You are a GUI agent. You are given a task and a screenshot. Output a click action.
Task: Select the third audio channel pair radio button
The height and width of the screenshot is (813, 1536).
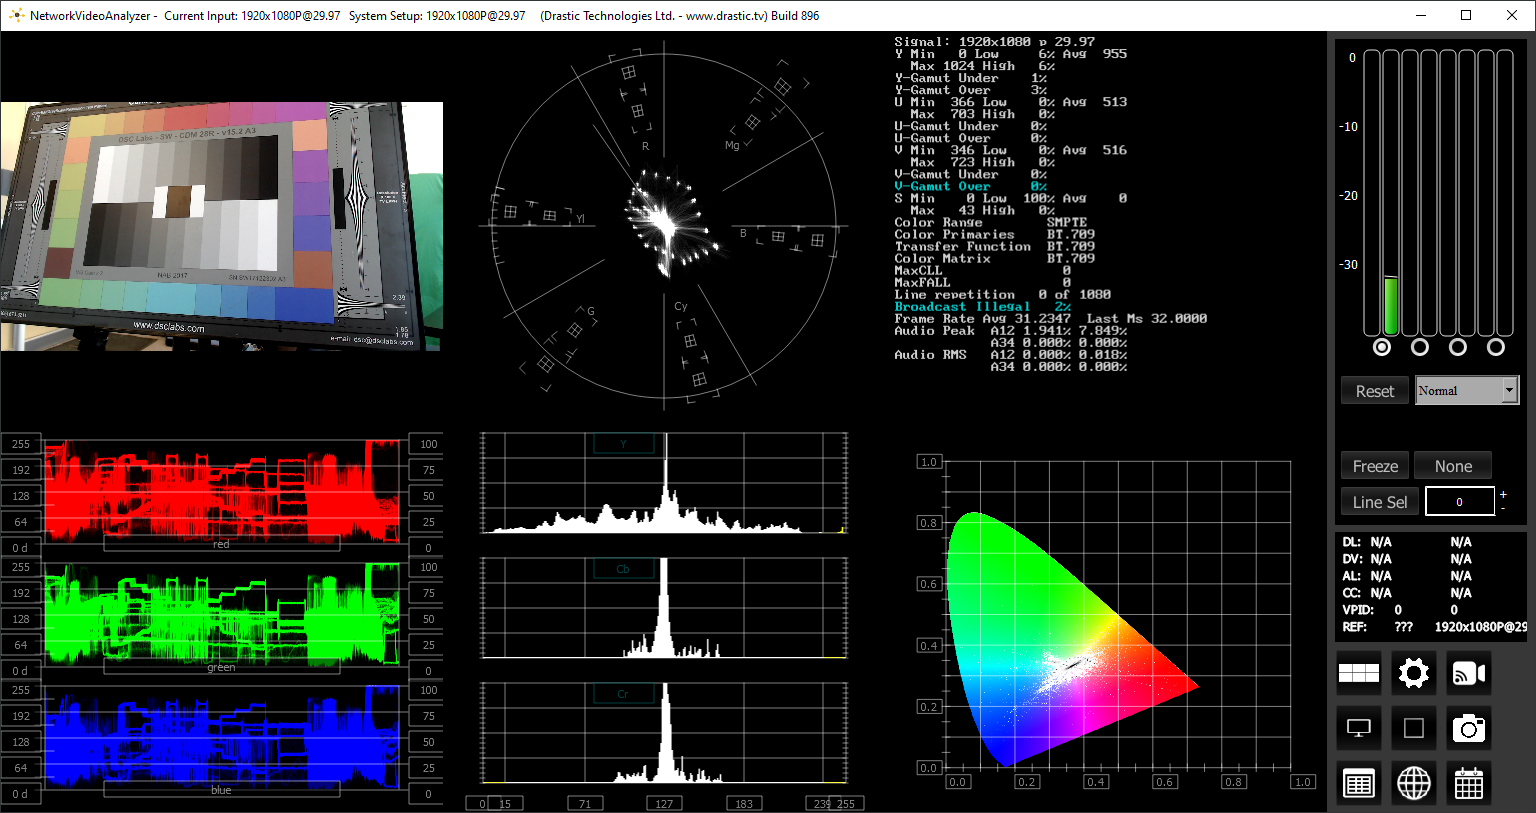point(1458,347)
